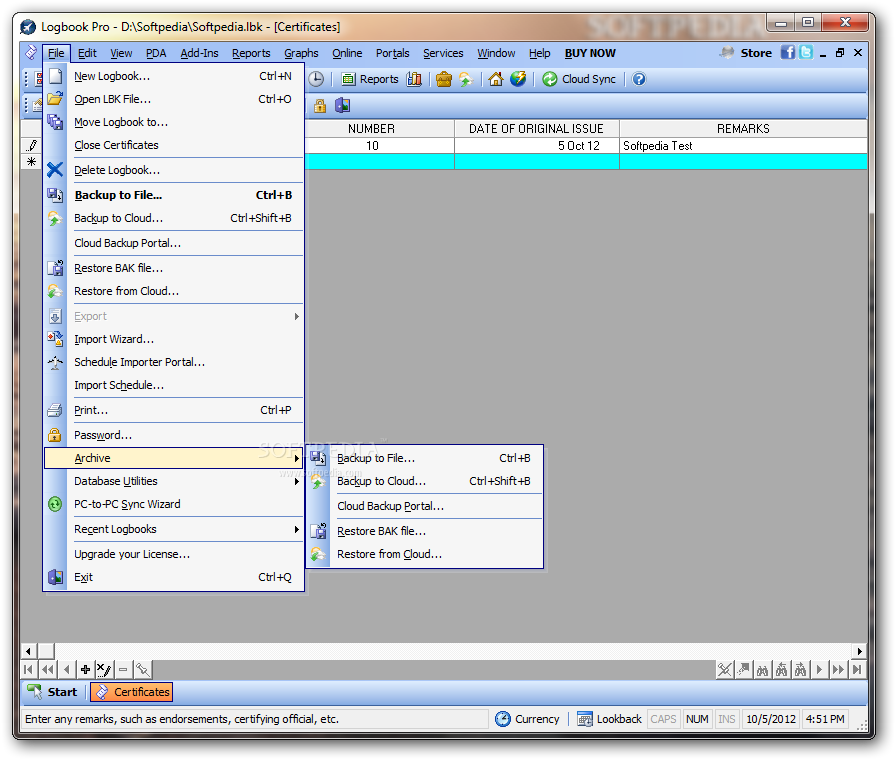Click the pin icon next to the minus button

[x=142, y=669]
